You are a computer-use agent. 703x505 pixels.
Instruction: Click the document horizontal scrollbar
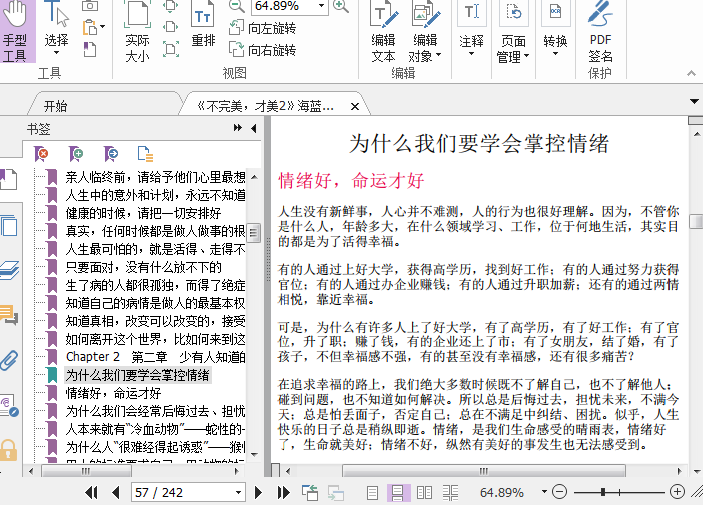pos(483,471)
